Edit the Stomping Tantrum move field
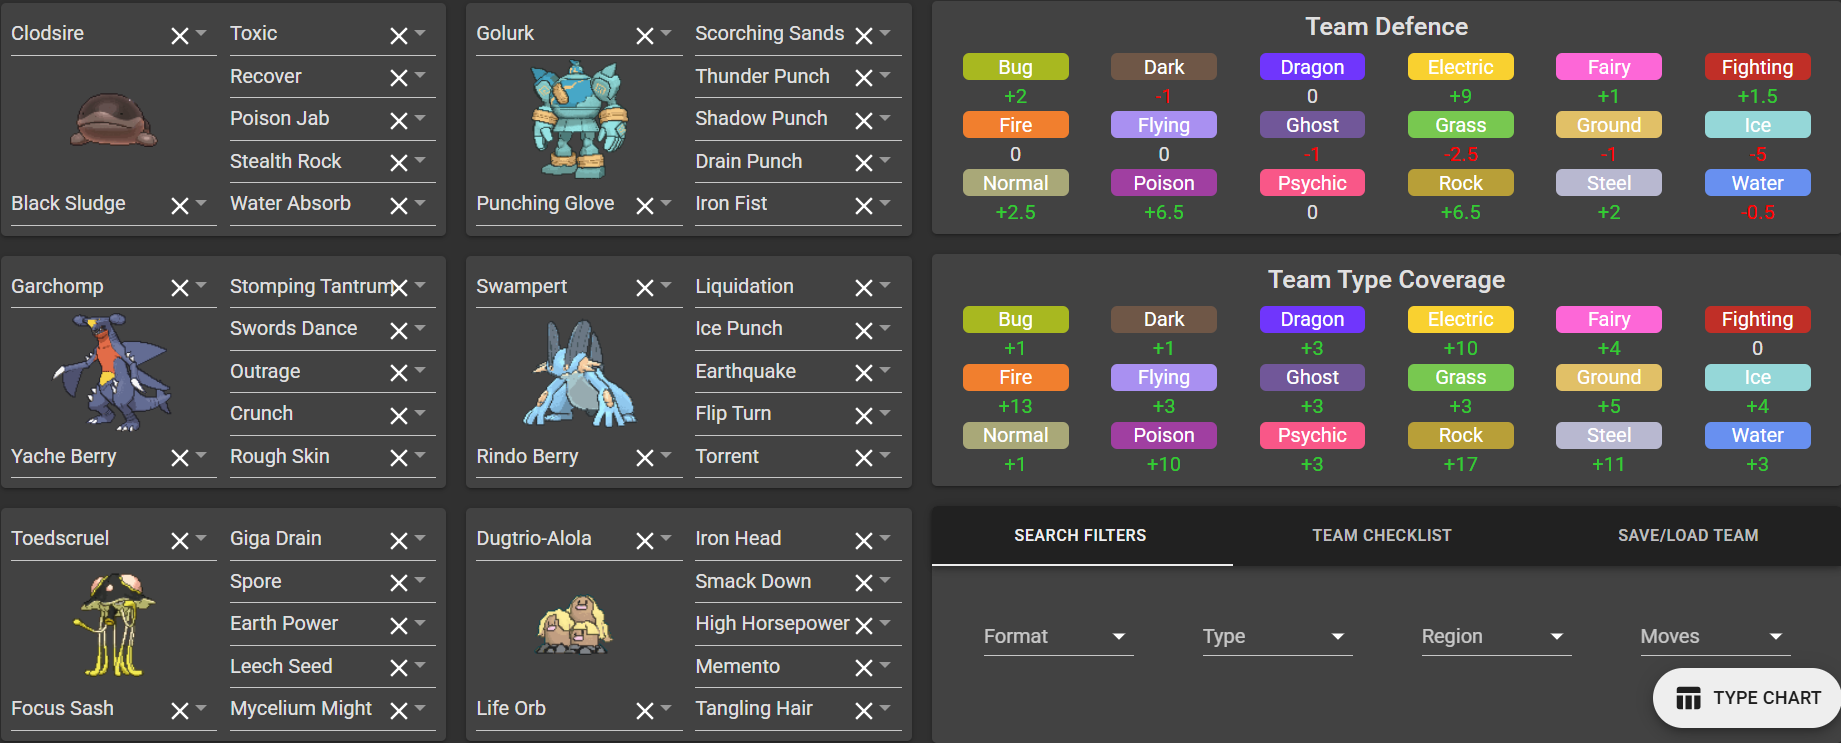Screen dimensions: 1841x743 (x=333, y=287)
